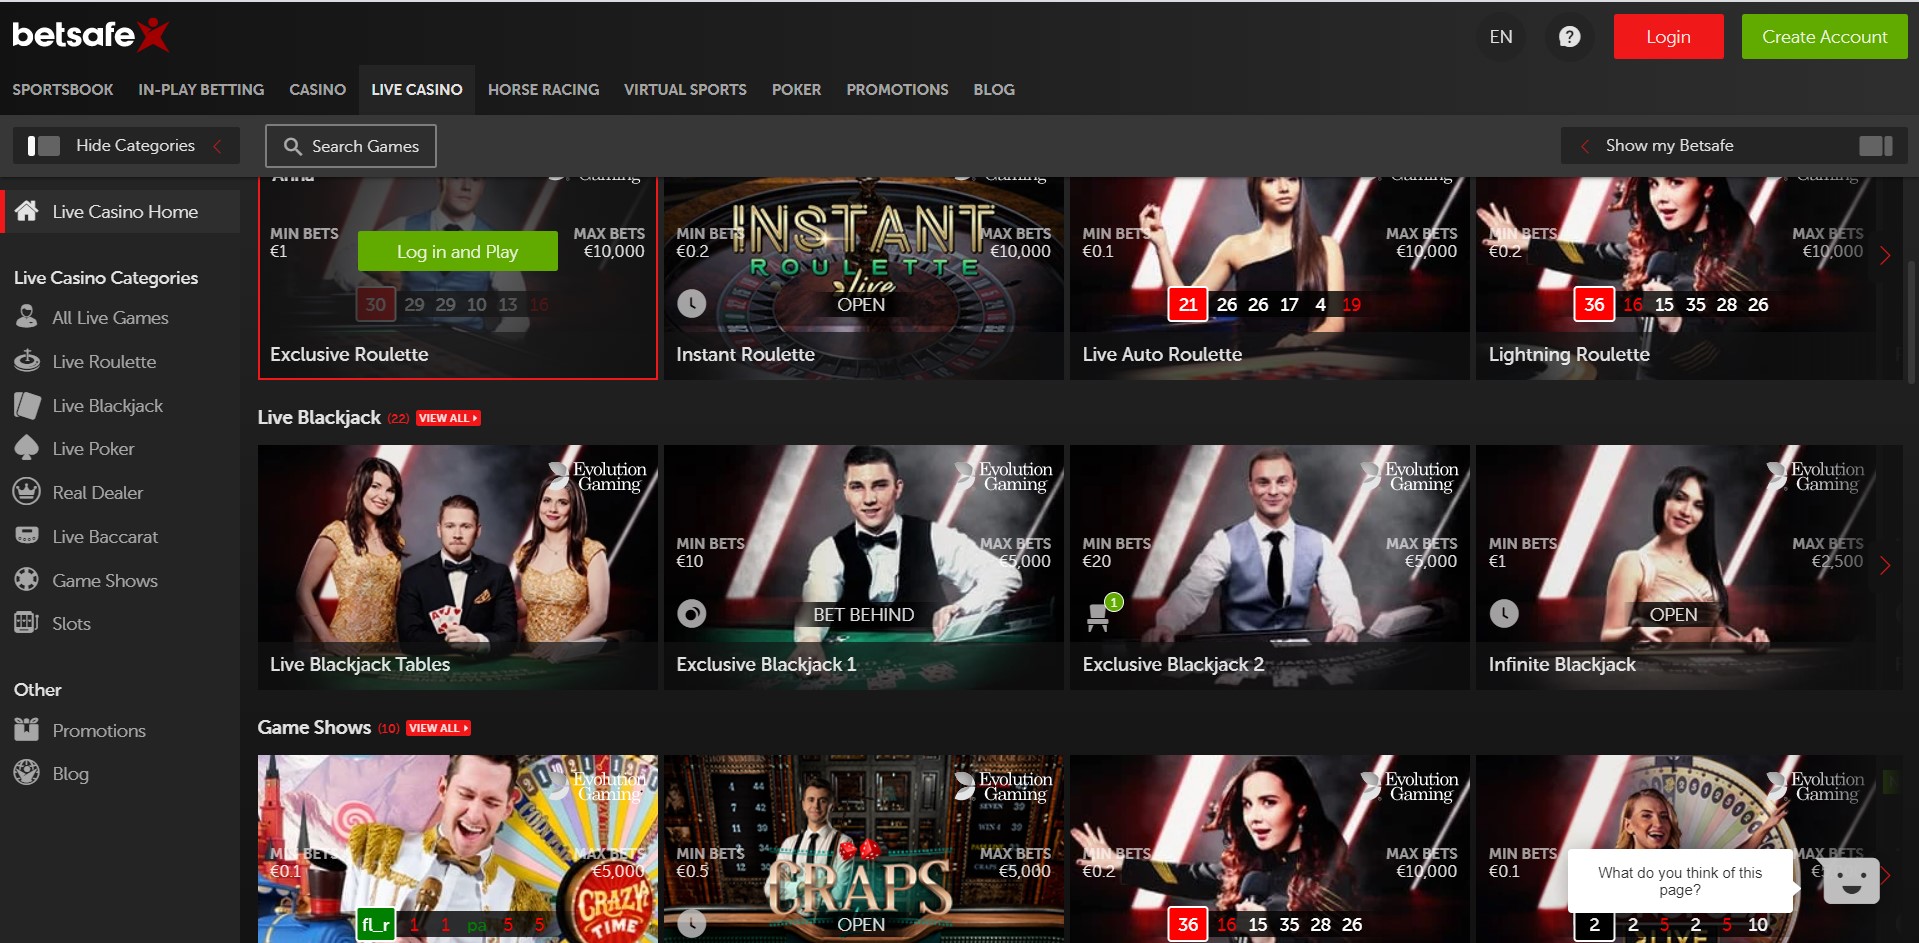Click the Live Poker spade icon

27,448
